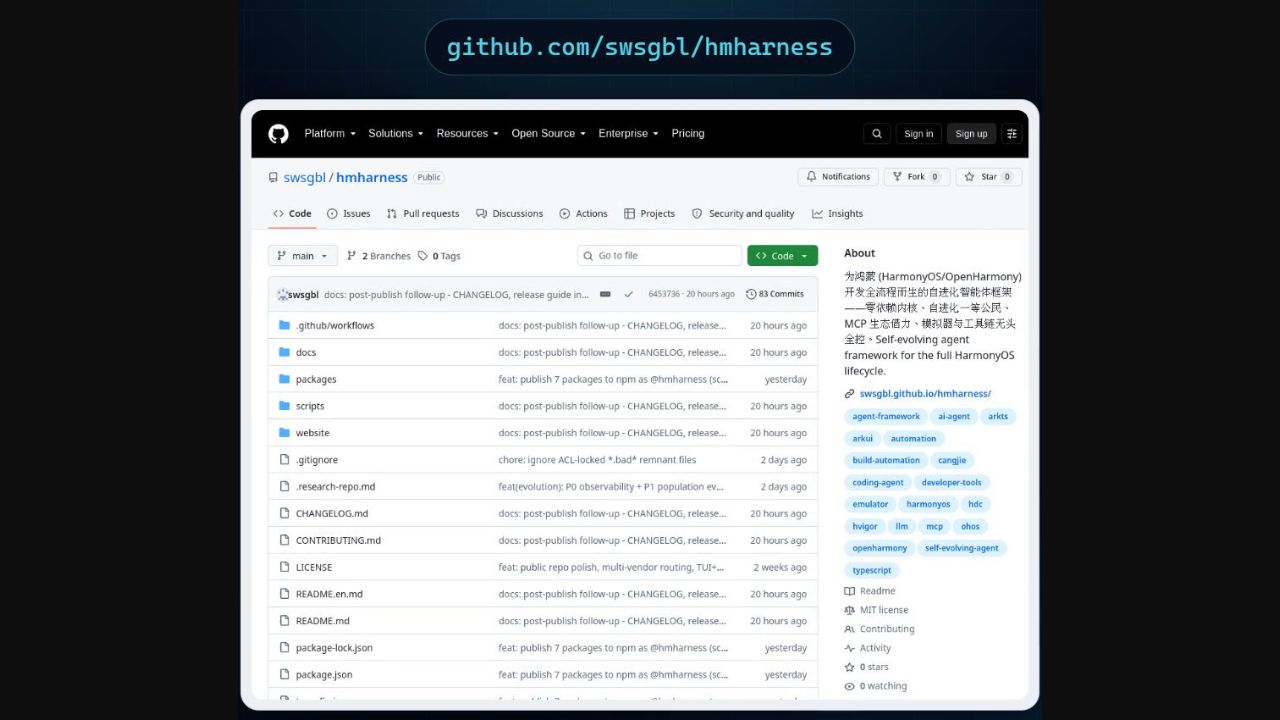View the 0 Tags link
1280x720 pixels.
coord(439,256)
